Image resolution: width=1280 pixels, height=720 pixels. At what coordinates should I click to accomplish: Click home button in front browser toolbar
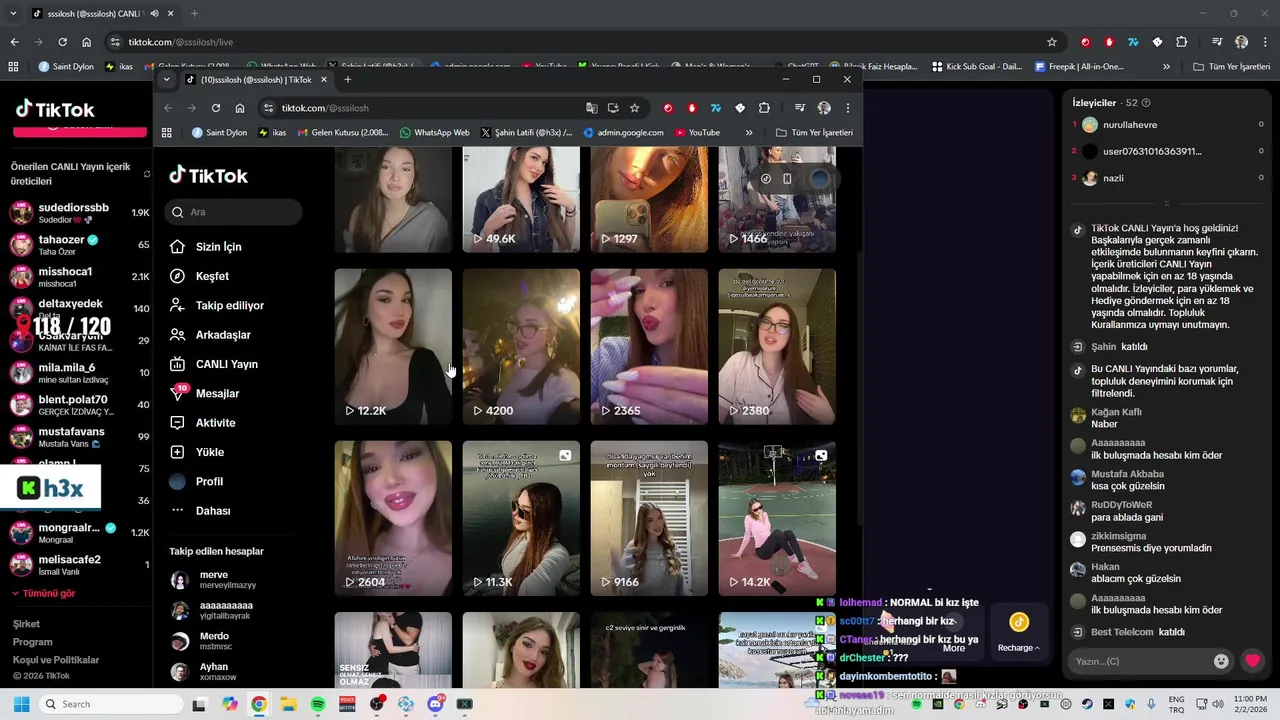(240, 108)
